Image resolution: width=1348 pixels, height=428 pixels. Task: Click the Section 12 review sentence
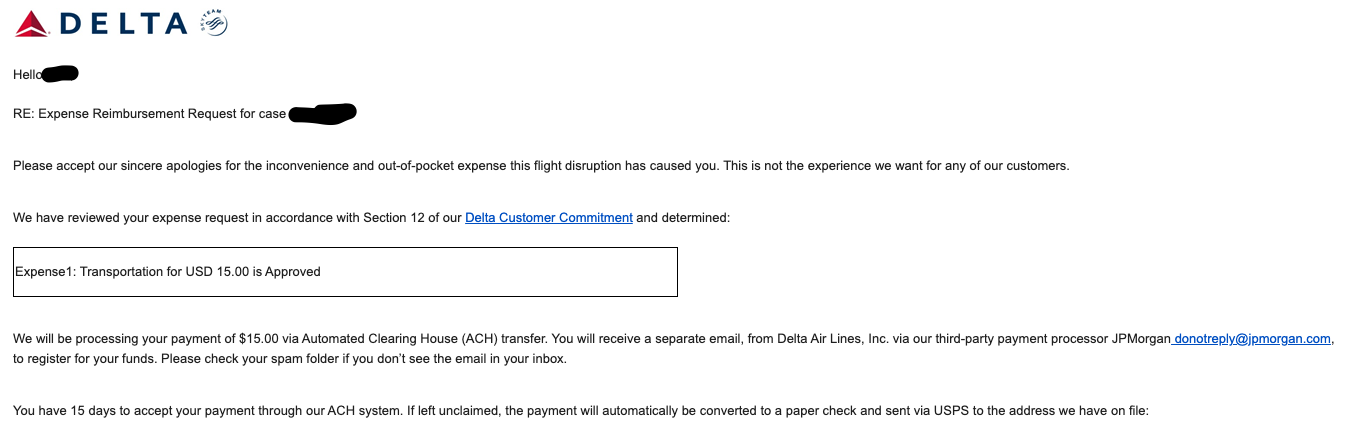pyautogui.click(x=372, y=217)
